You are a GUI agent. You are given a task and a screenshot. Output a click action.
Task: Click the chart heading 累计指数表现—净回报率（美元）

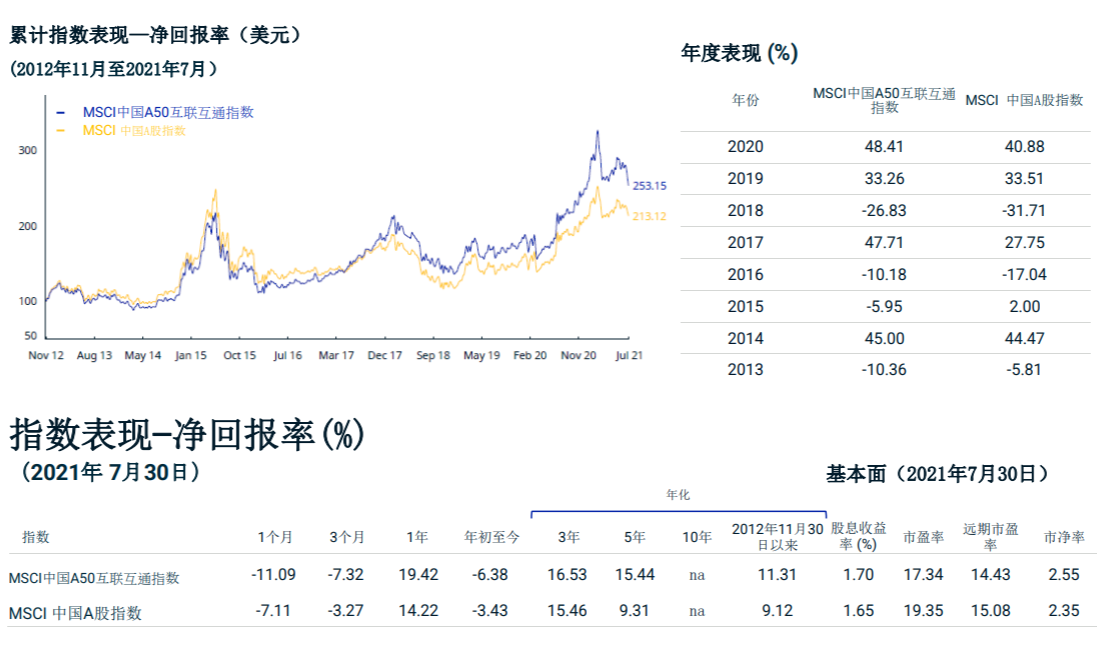click(x=157, y=35)
